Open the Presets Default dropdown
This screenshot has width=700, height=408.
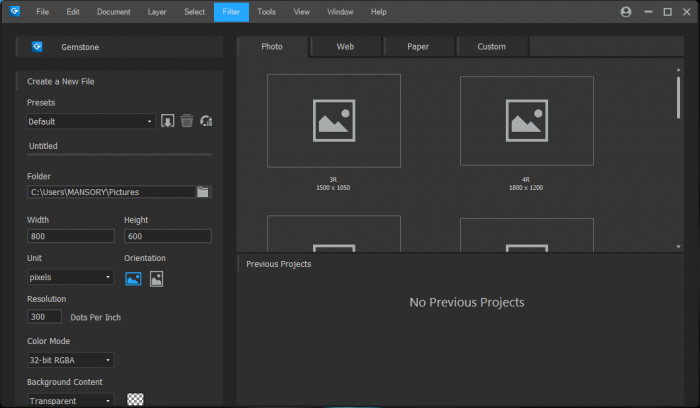click(91, 121)
